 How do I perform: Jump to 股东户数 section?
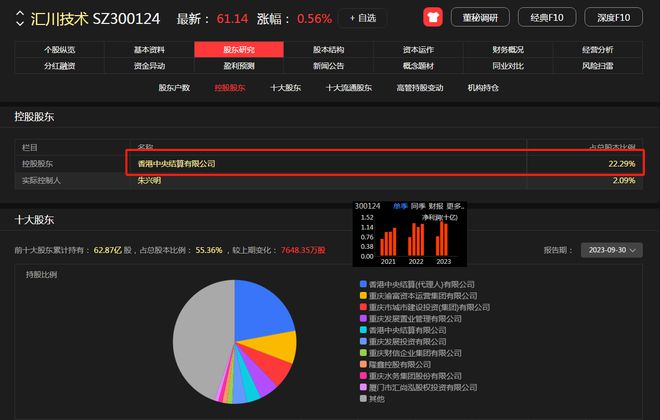pos(174,88)
